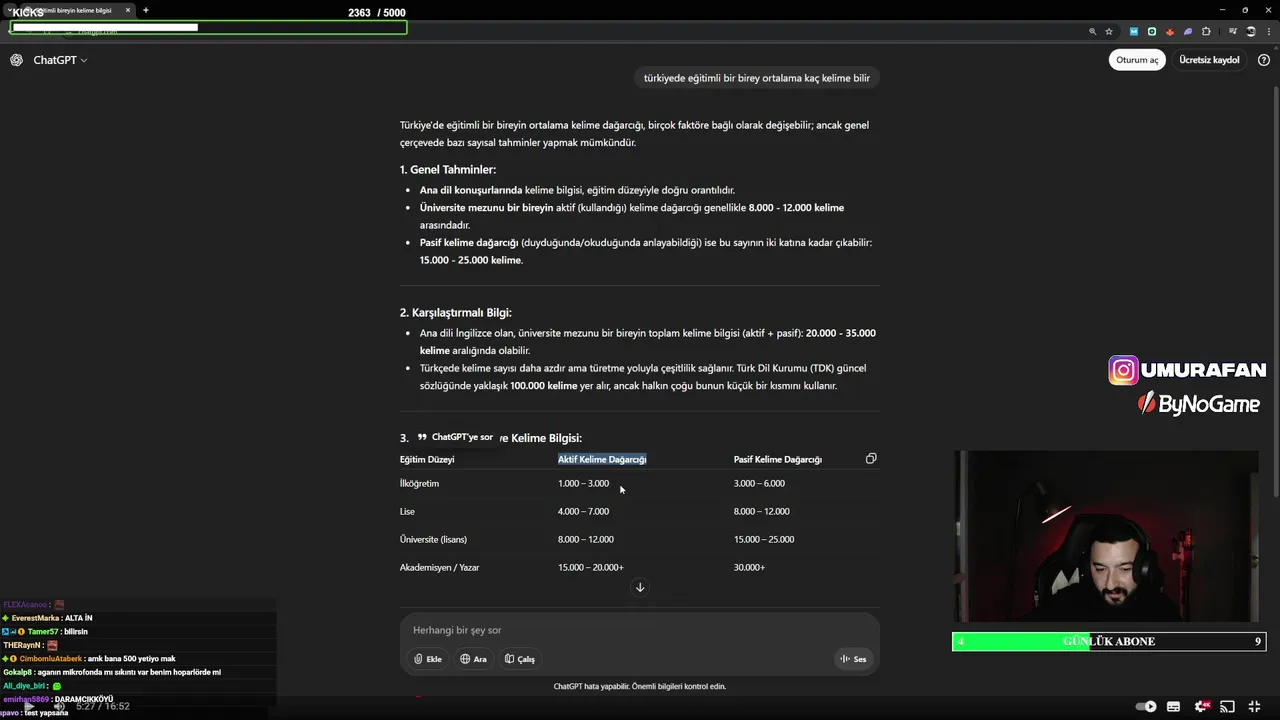Close the browser tab about kelime bilgisi
This screenshot has height=720, width=1280.
tap(128, 10)
